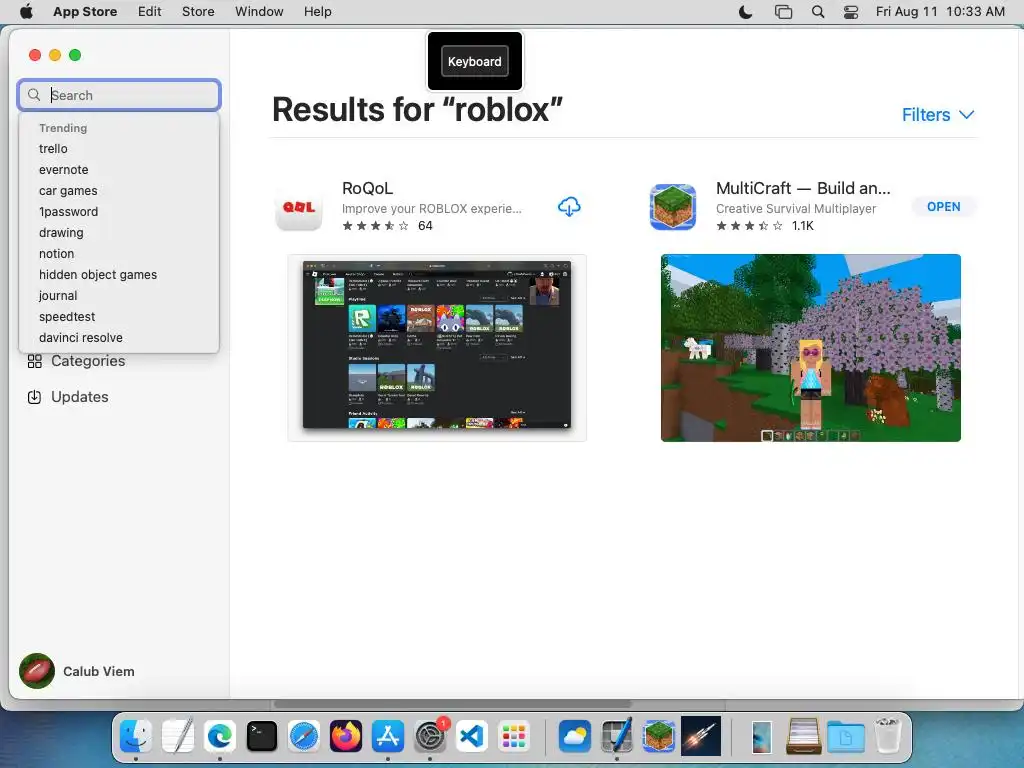Launch Safari from the dock
This screenshot has height=768, width=1024.
[304, 737]
